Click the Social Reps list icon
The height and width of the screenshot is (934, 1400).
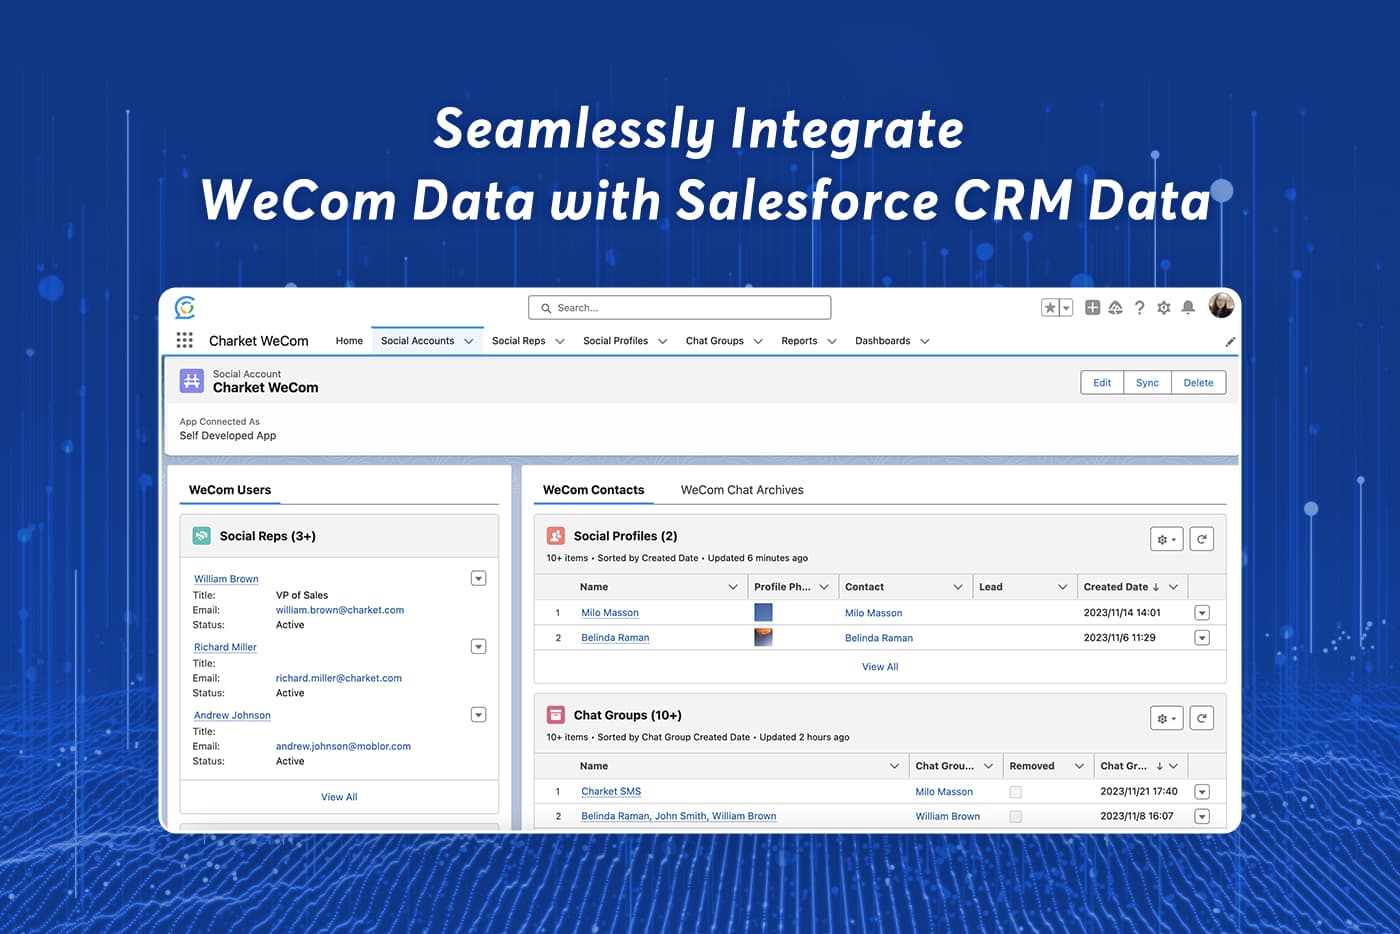(x=201, y=536)
